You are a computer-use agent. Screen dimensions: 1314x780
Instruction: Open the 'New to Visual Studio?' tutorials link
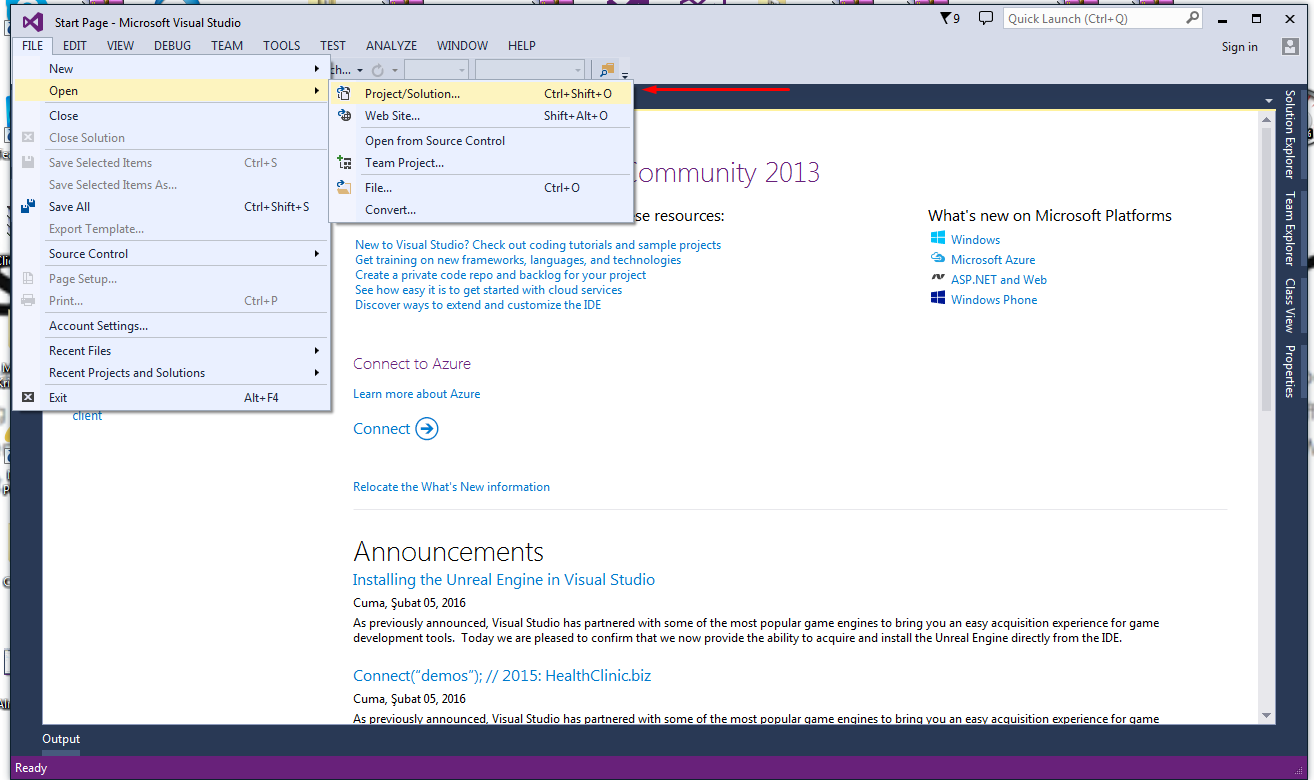[538, 245]
